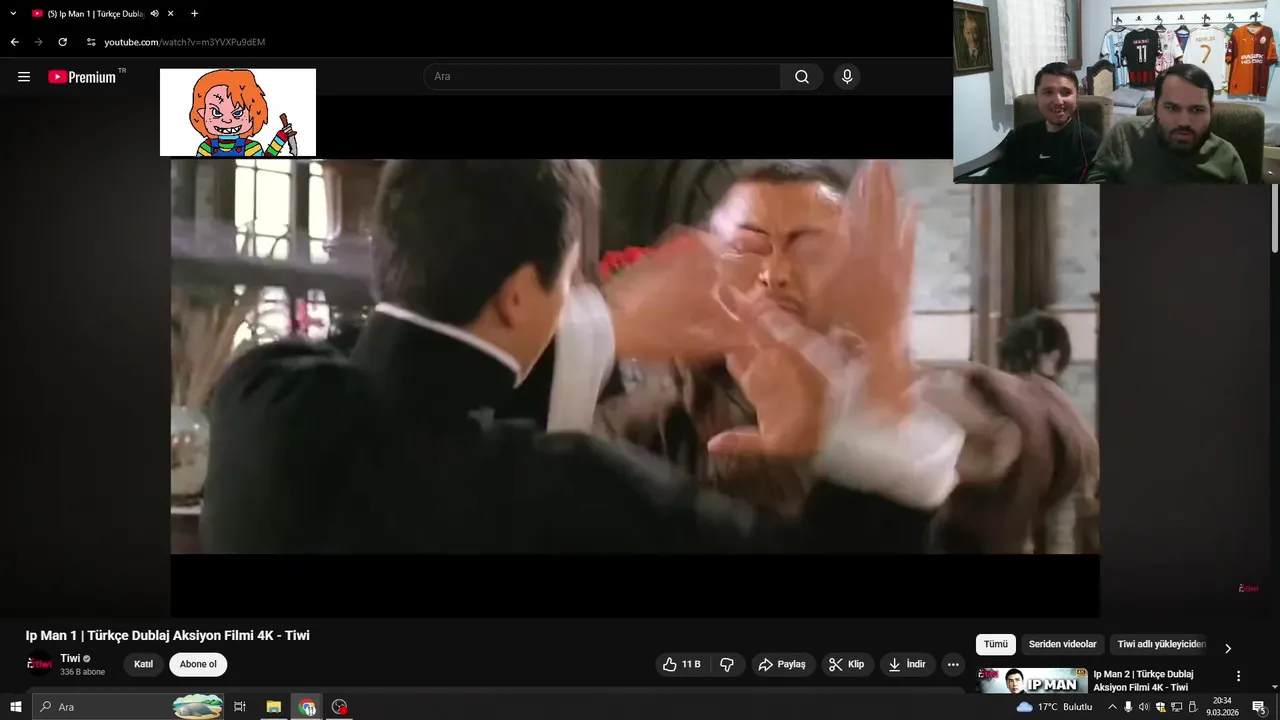Download the video with İndir
Viewport: 1280px width, 720px height.
(x=907, y=664)
